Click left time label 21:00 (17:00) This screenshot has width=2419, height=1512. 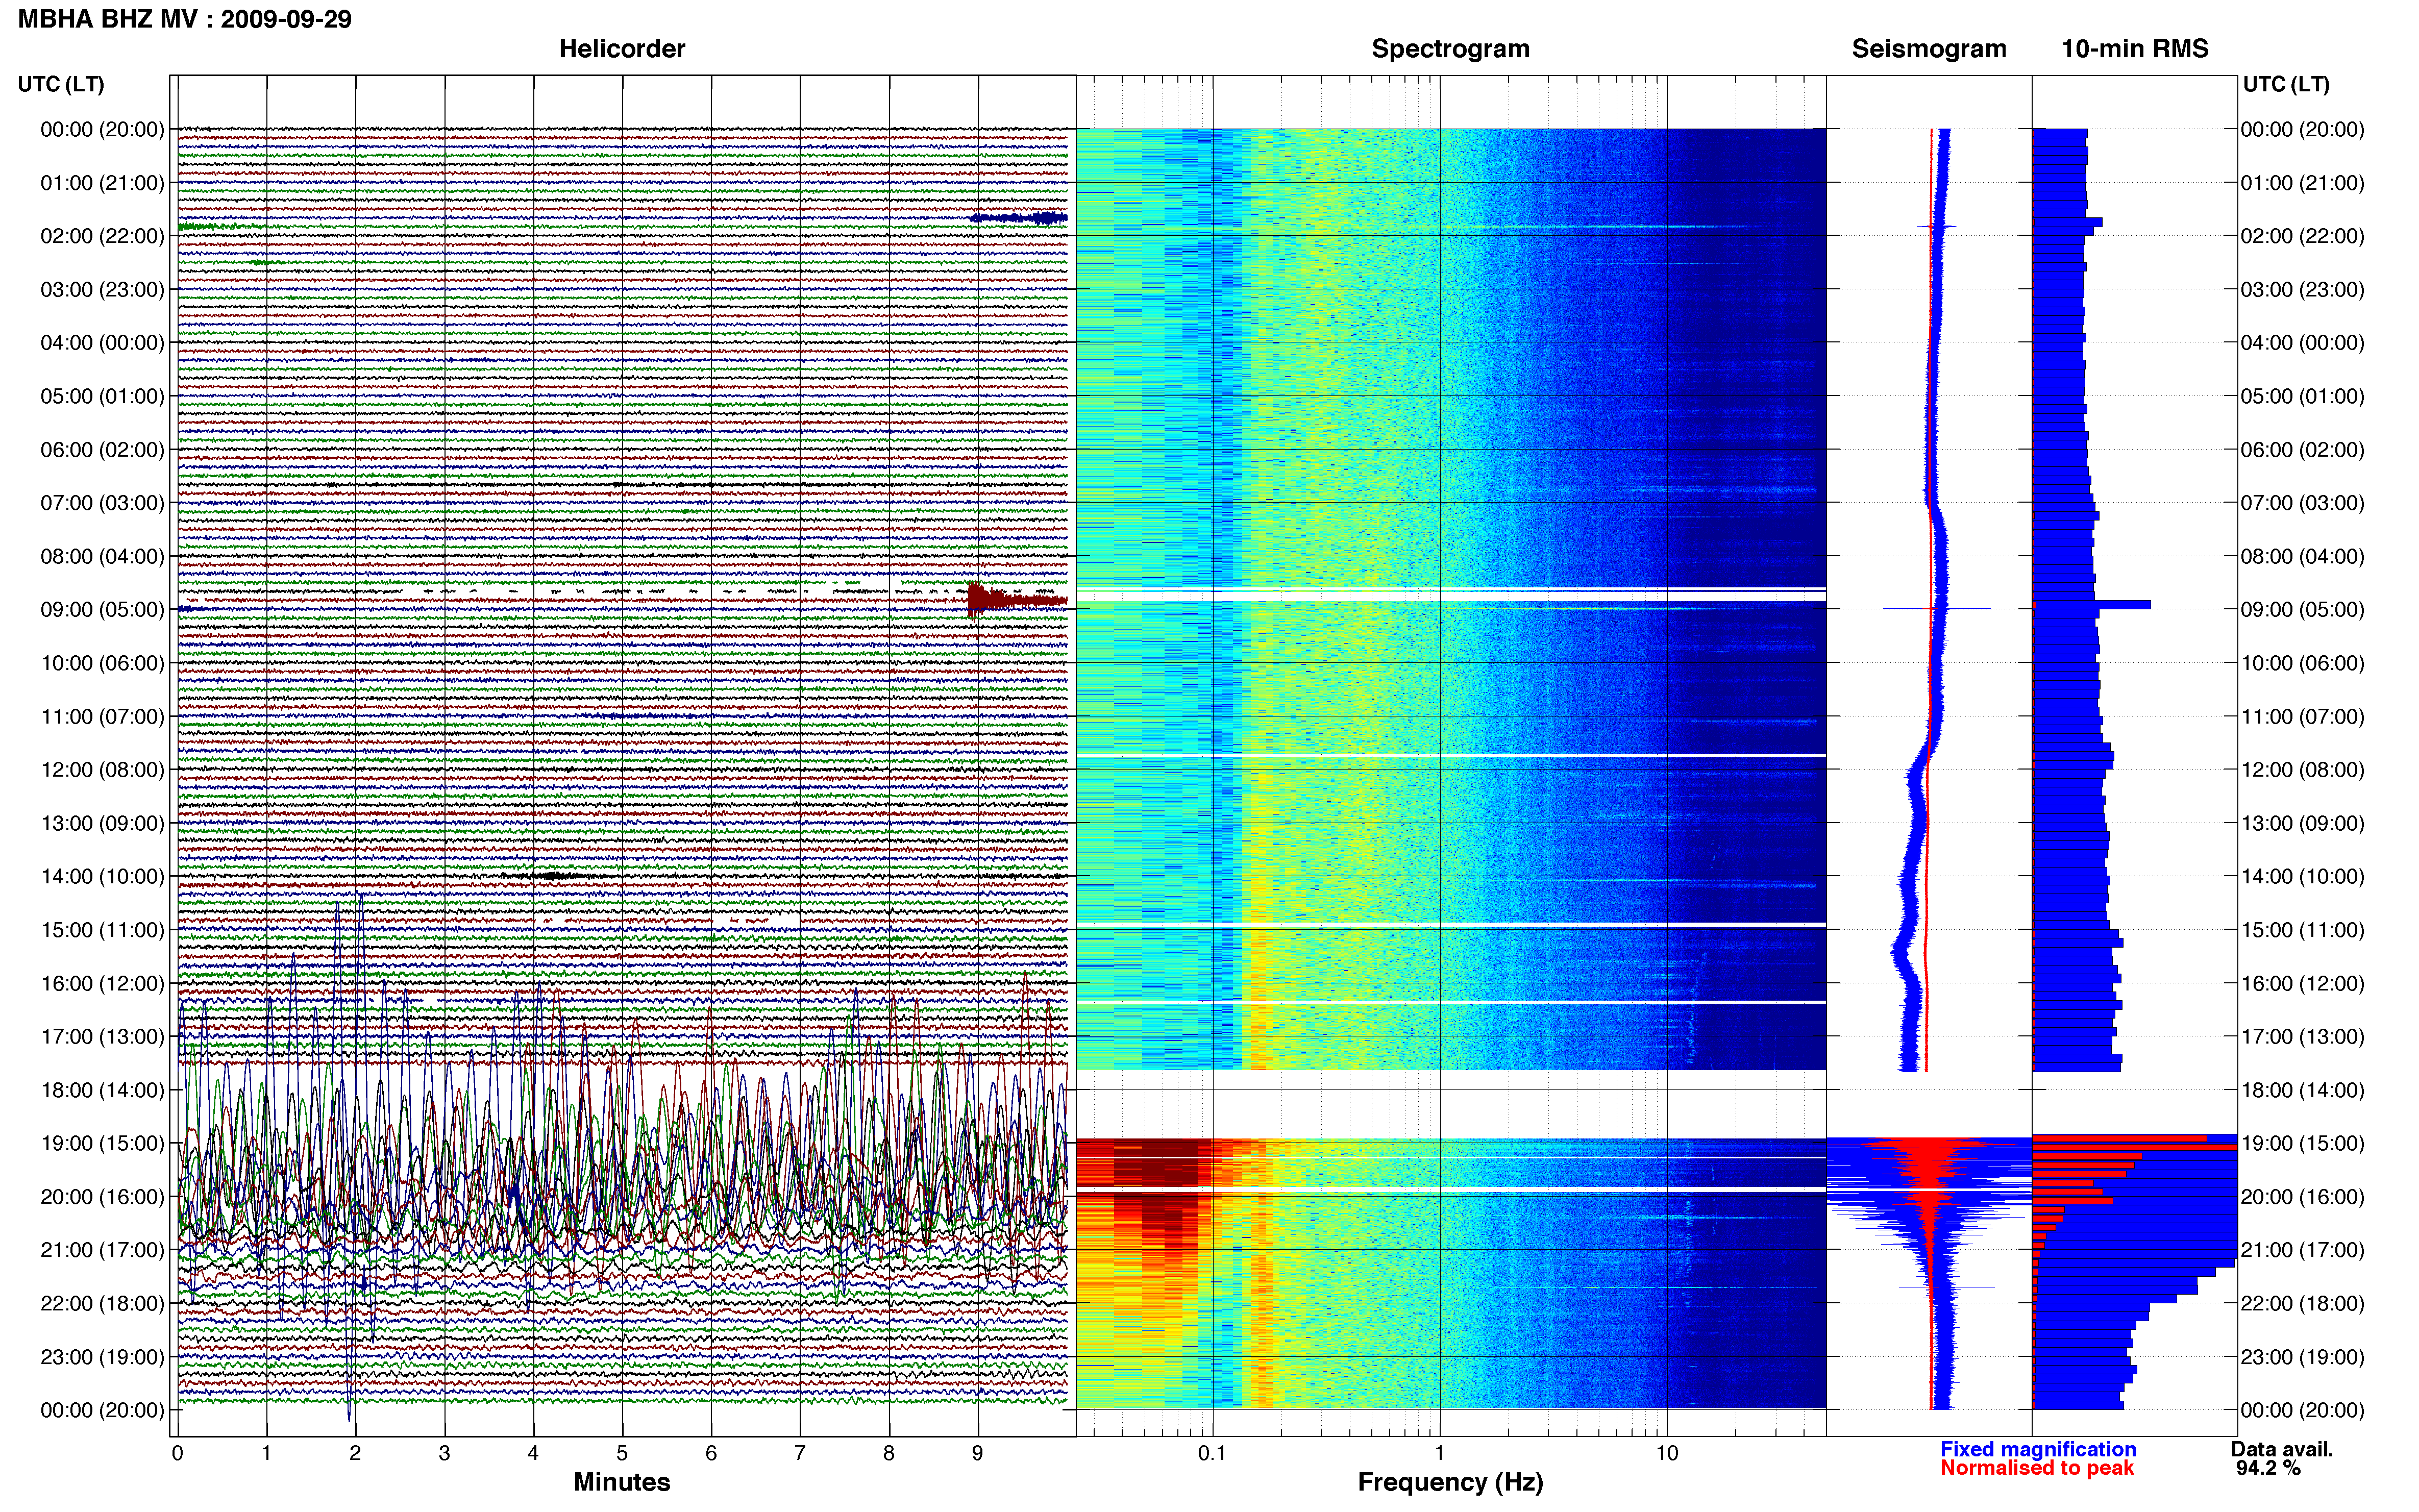coord(102,1250)
